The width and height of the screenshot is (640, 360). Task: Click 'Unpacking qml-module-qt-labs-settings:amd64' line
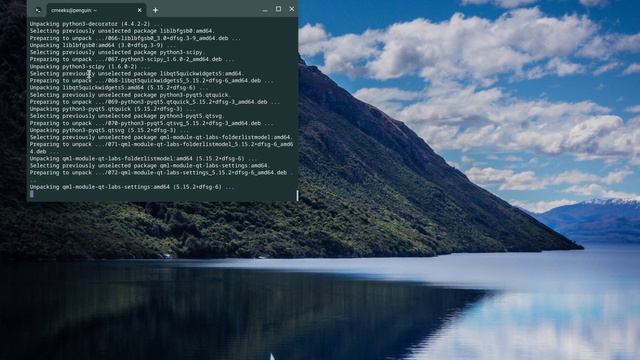[132, 187]
